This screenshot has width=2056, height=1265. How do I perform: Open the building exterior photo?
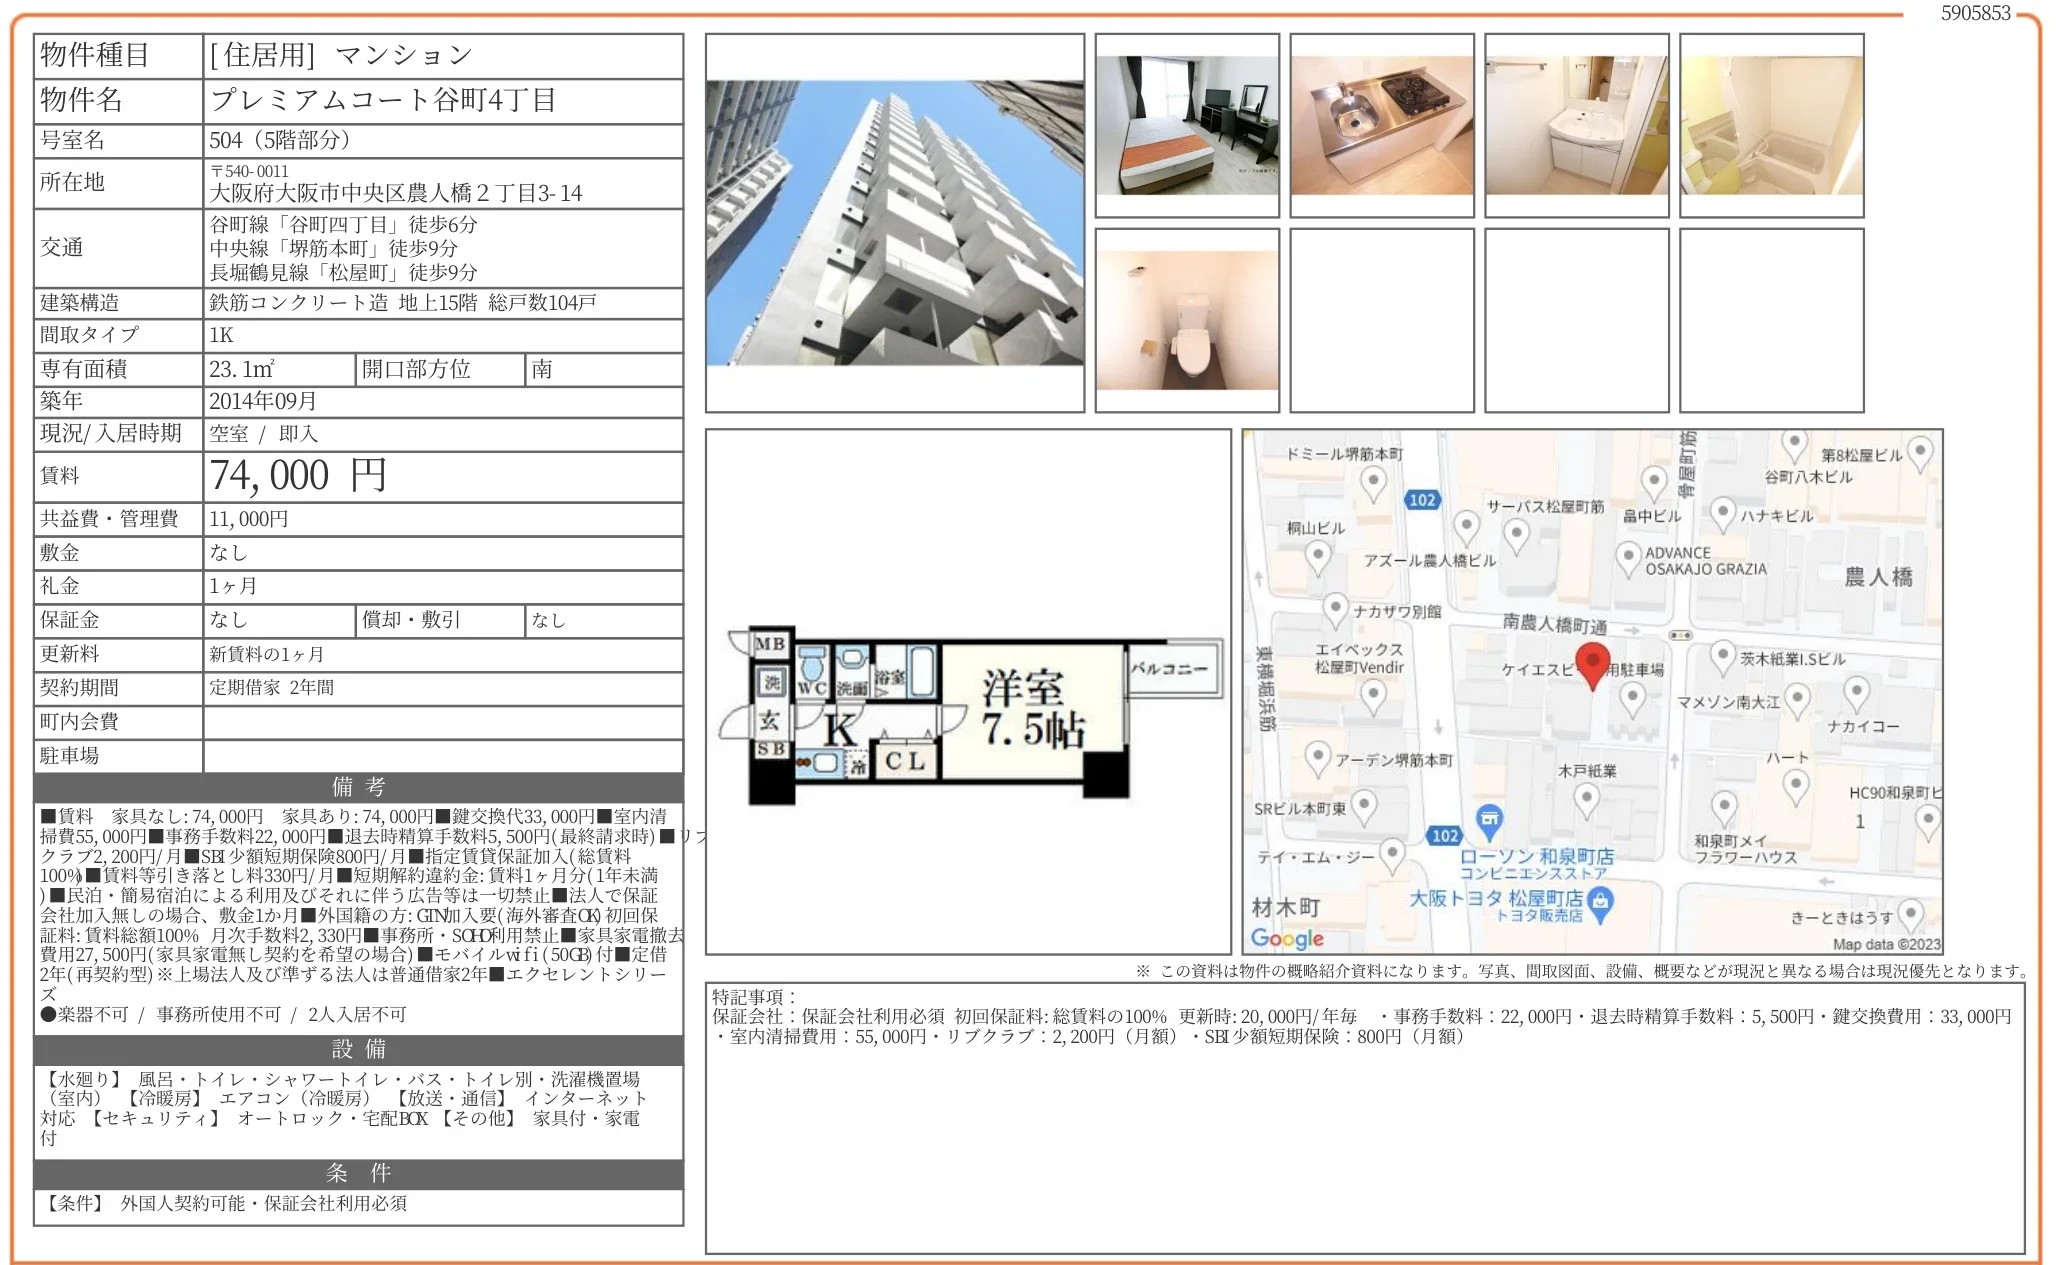[894, 223]
